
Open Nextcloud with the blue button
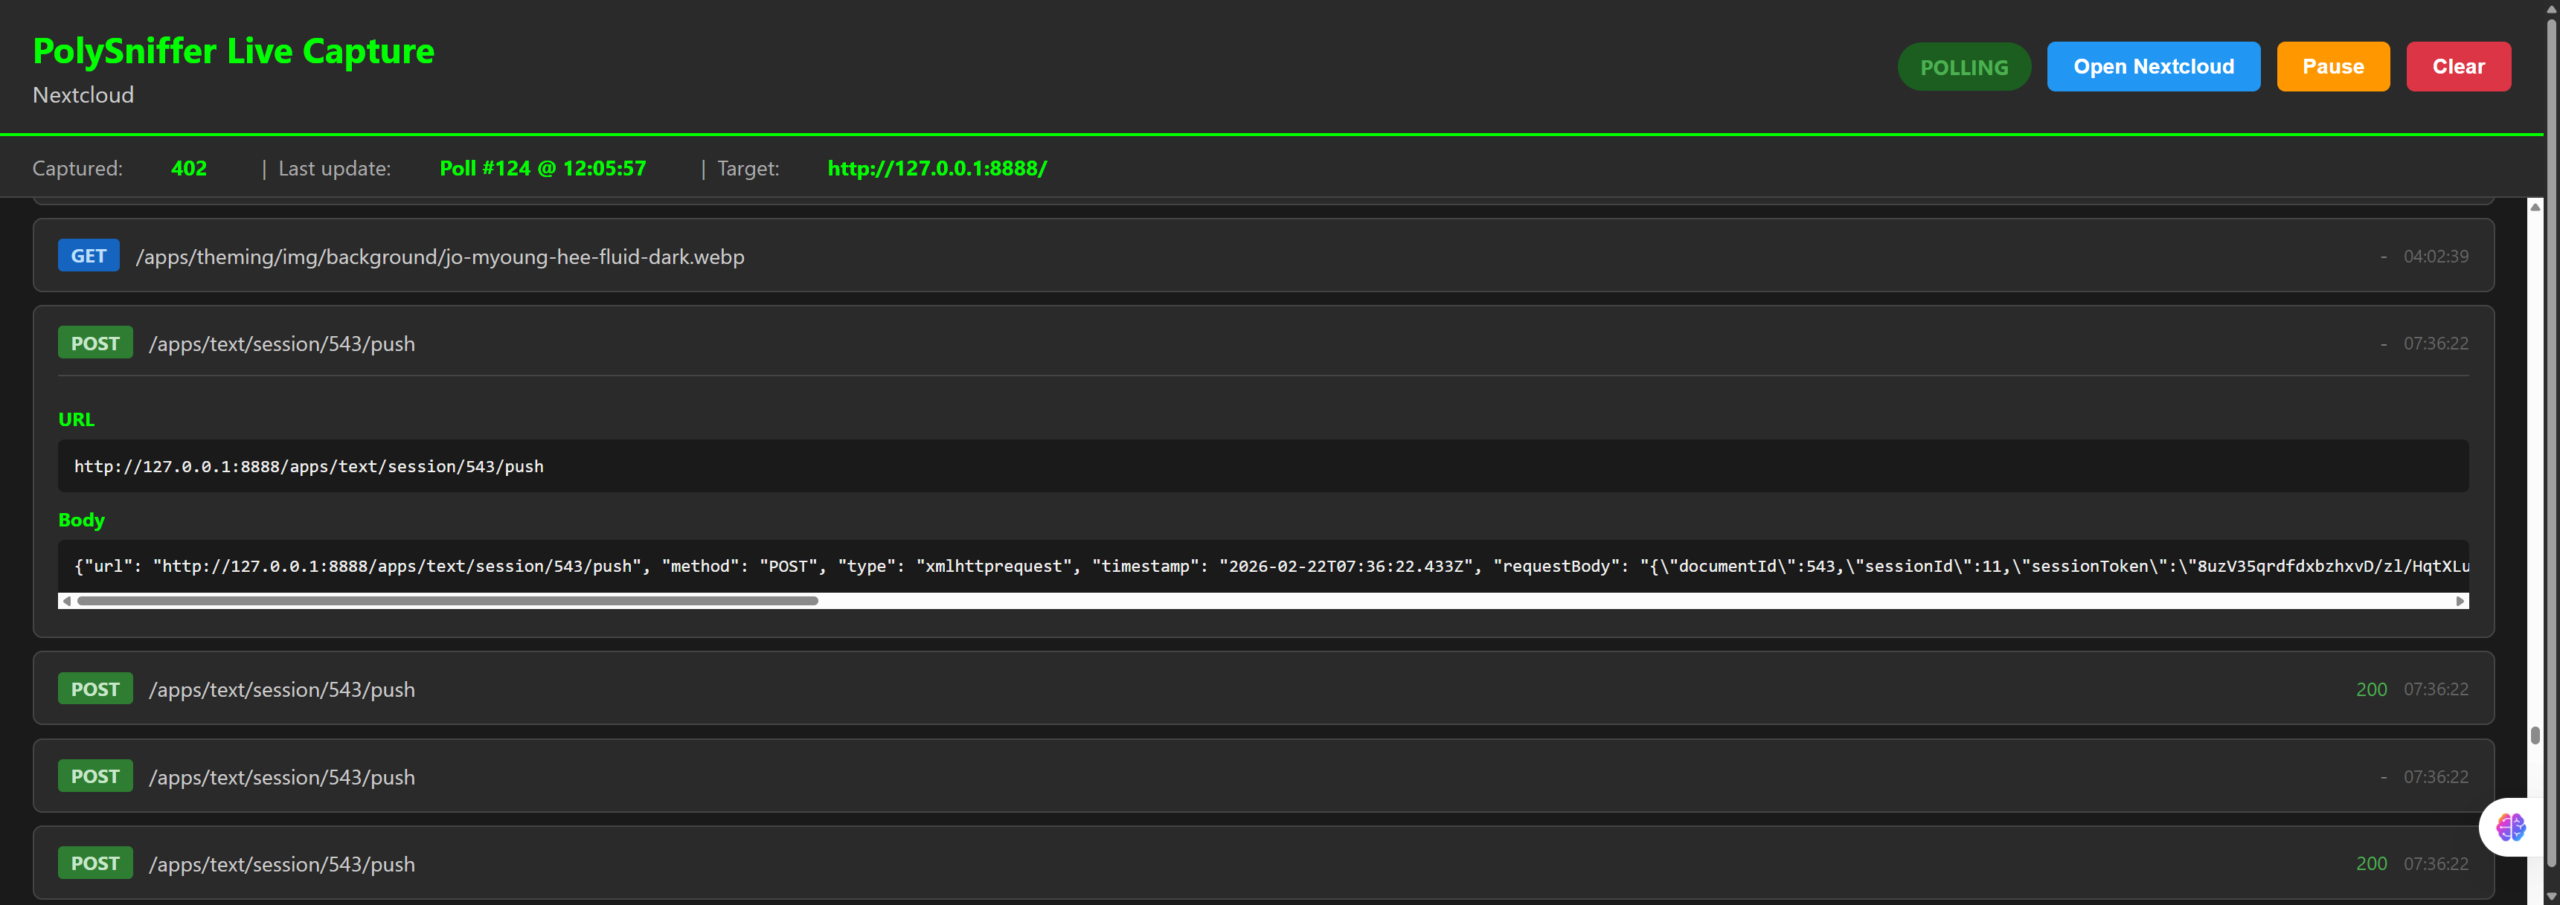point(2153,66)
